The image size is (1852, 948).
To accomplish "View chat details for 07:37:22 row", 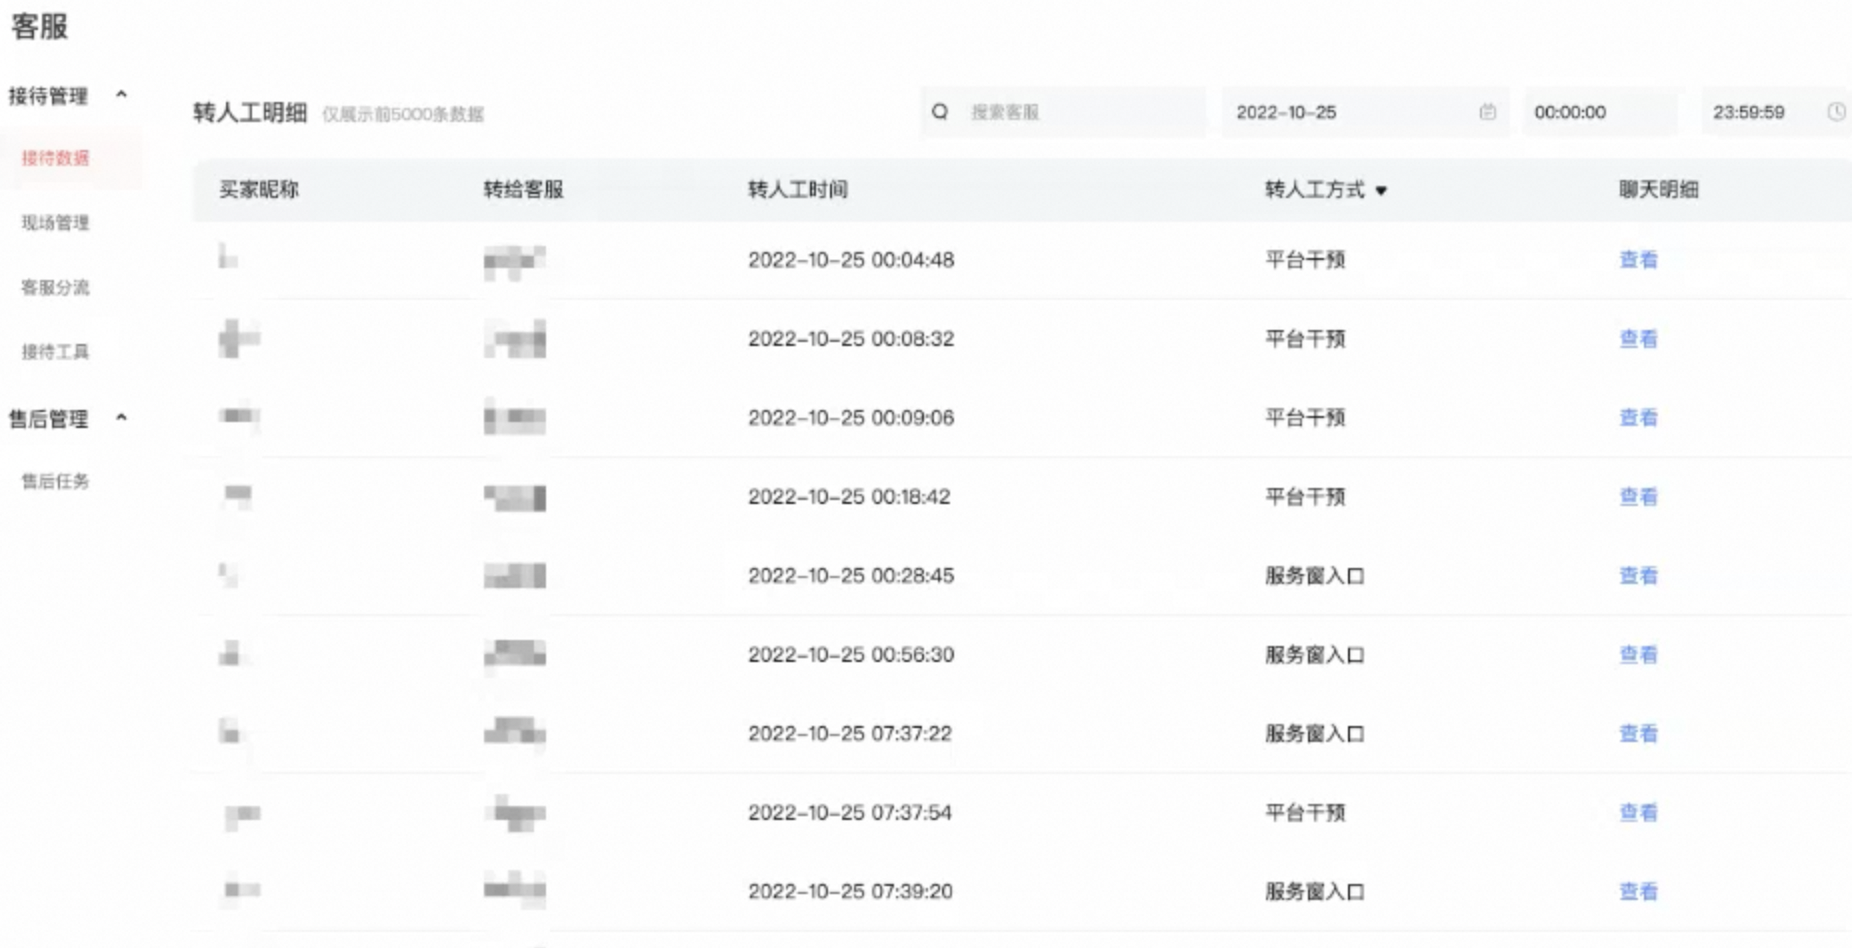I will click(x=1638, y=734).
